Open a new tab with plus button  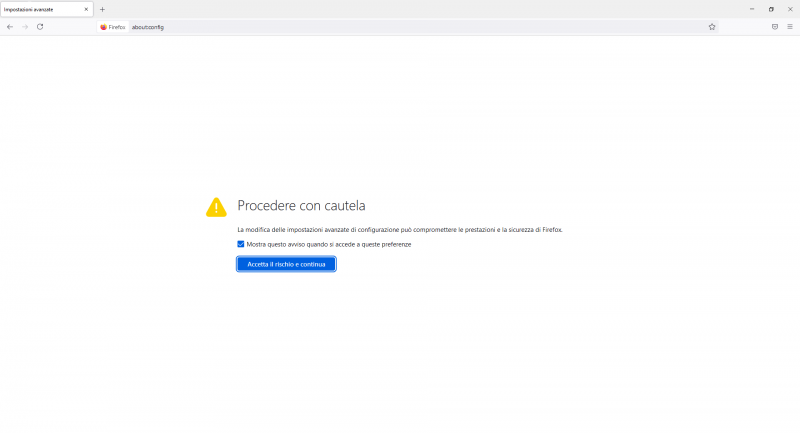point(103,9)
